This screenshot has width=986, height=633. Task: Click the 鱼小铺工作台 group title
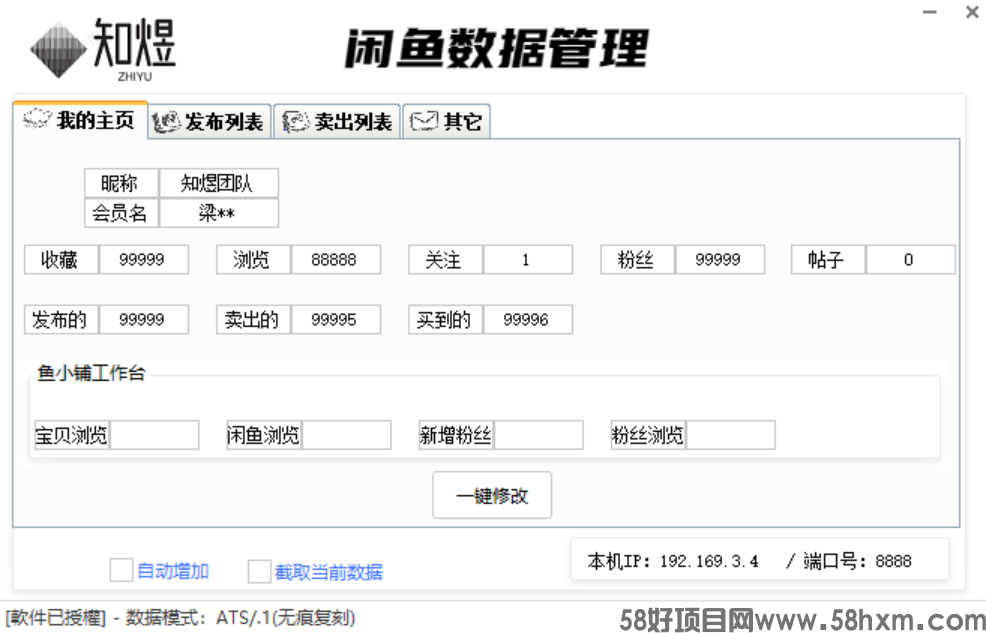91,373
